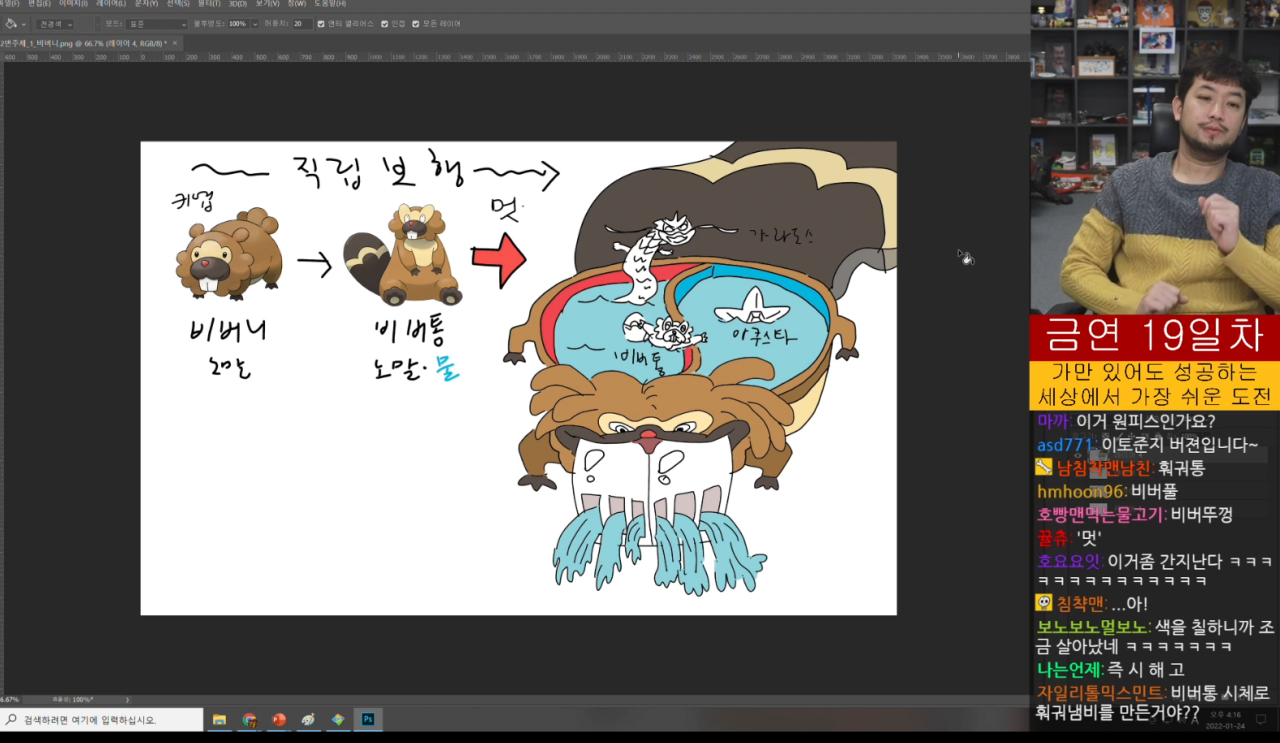Toggle the 인접 contiguous checkbox
The image size is (1280, 743).
[x=385, y=23]
